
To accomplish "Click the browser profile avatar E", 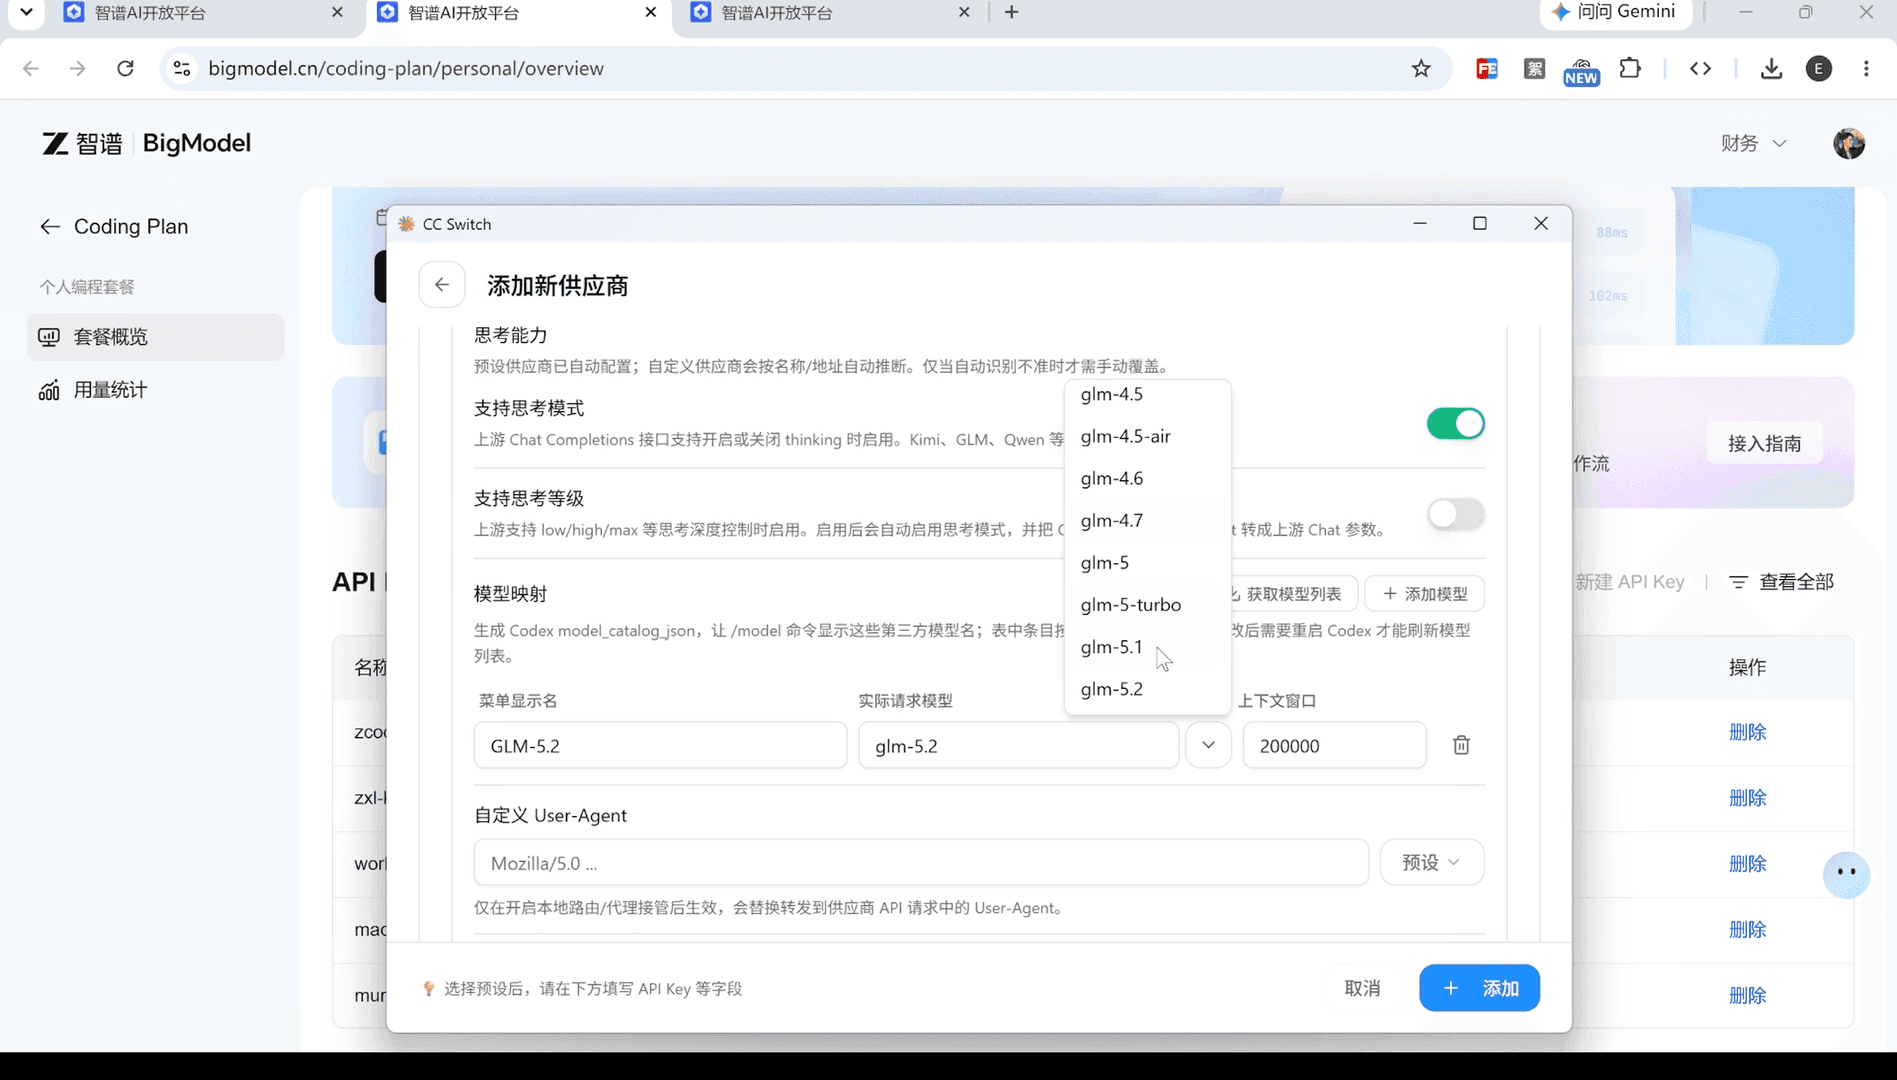I will pyautogui.click(x=1819, y=68).
